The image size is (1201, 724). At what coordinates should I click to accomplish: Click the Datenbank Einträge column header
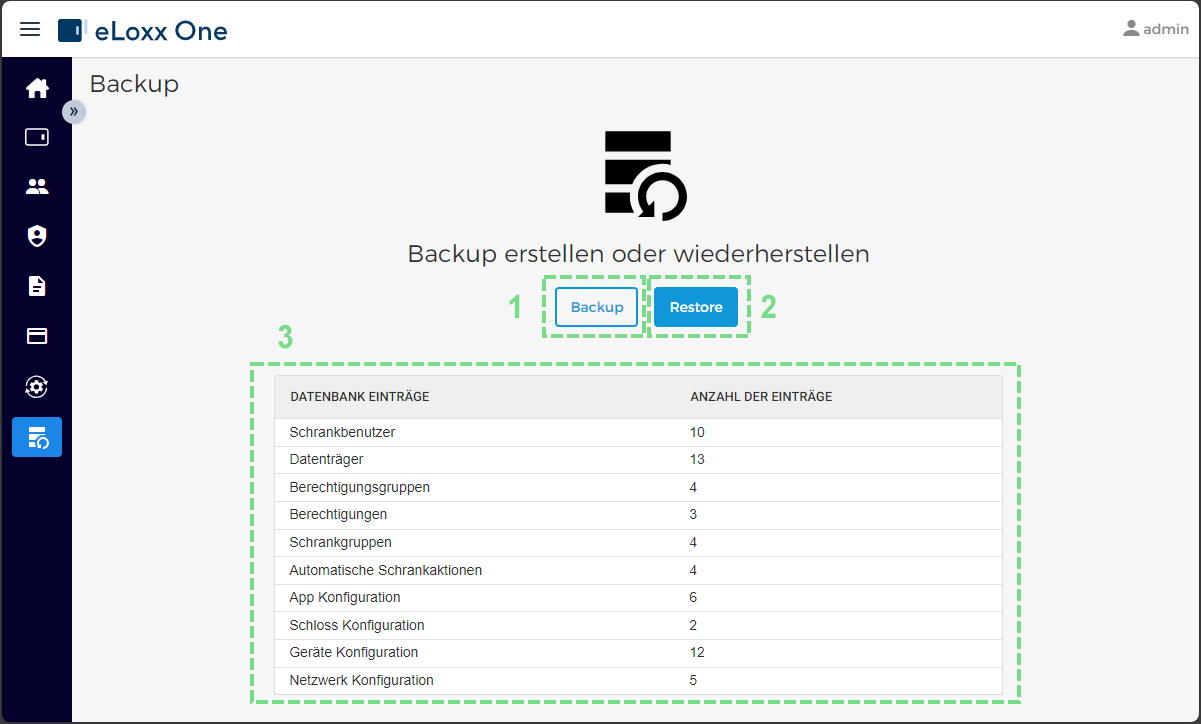tap(360, 397)
